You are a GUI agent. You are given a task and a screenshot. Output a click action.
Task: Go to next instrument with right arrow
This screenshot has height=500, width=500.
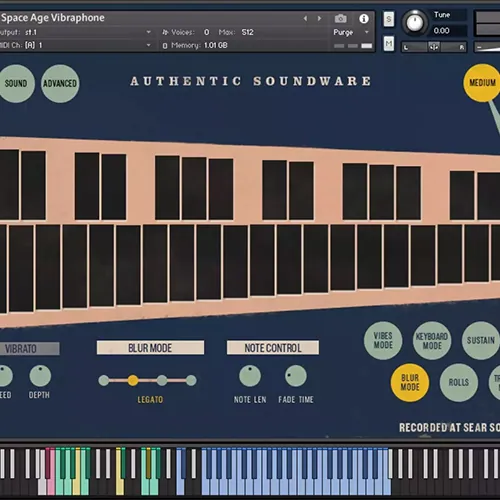[x=319, y=19]
